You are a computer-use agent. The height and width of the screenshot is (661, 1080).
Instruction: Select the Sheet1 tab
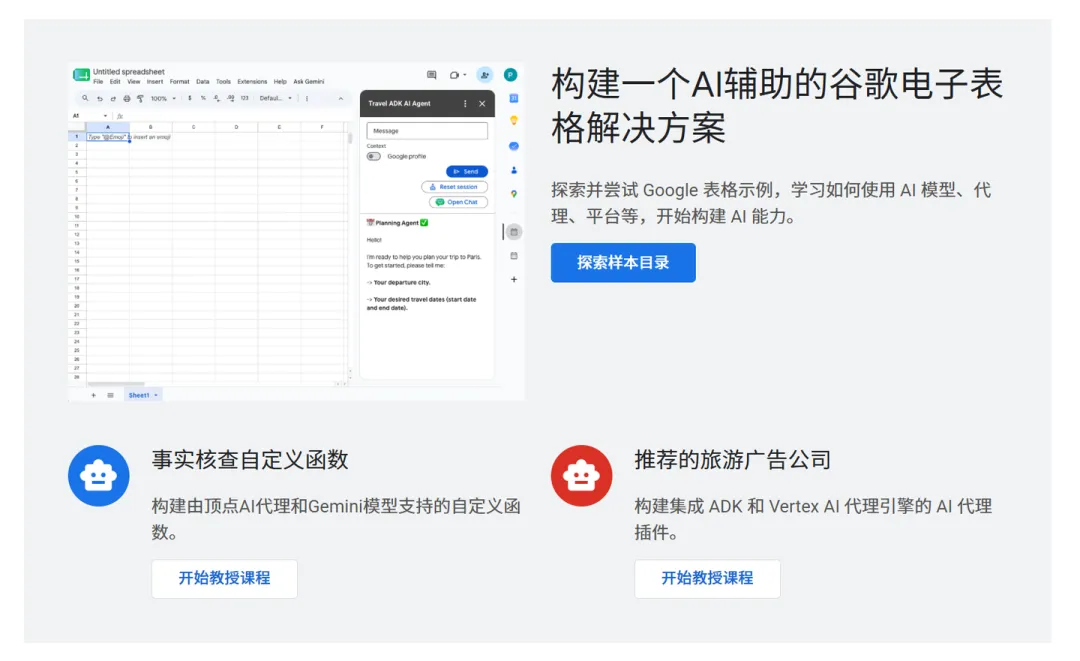pyautogui.click(x=143, y=395)
